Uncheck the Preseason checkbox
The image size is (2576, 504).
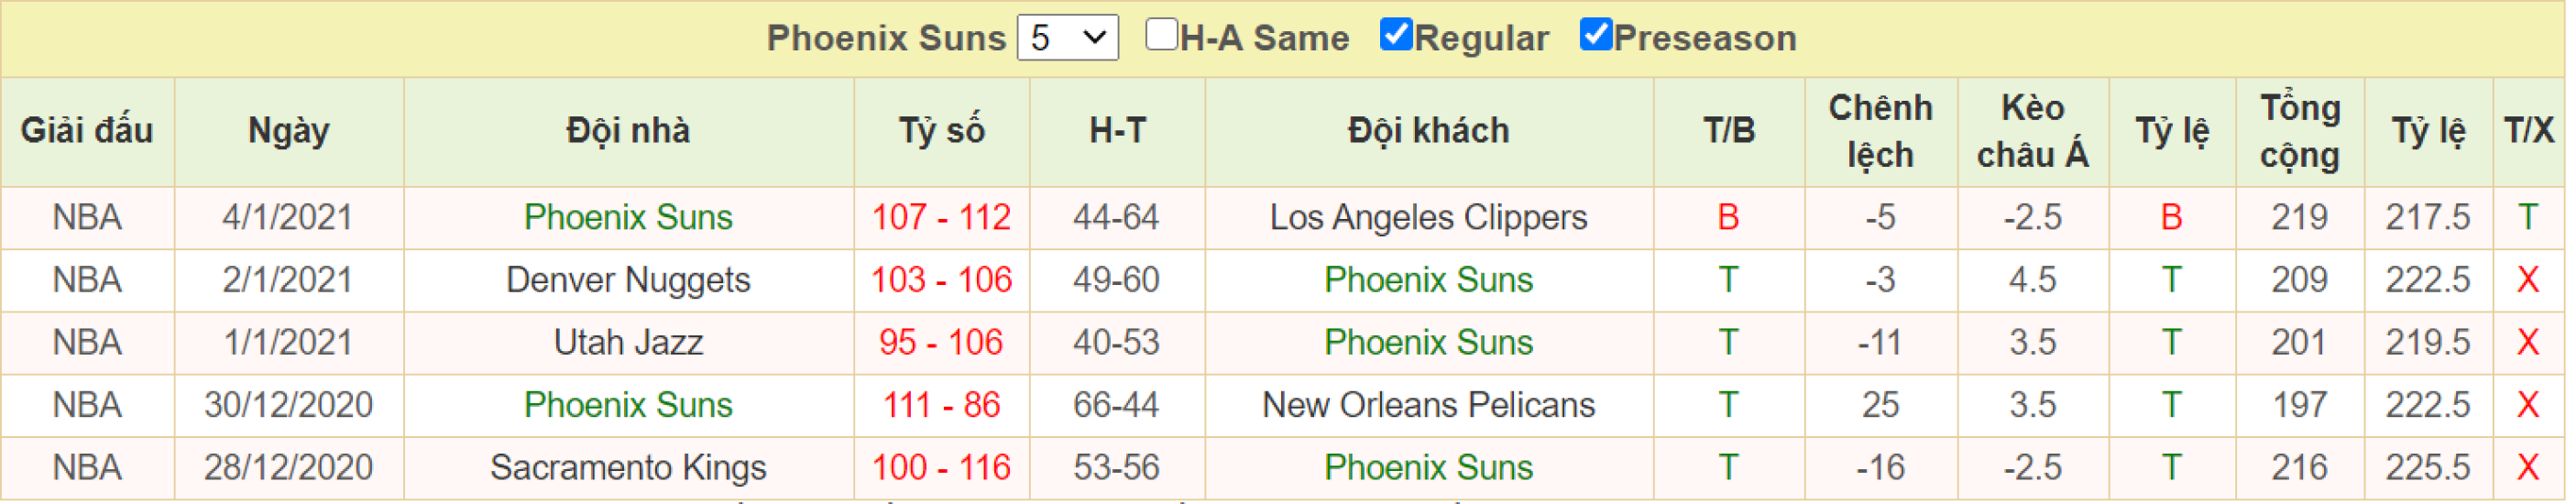(1595, 35)
